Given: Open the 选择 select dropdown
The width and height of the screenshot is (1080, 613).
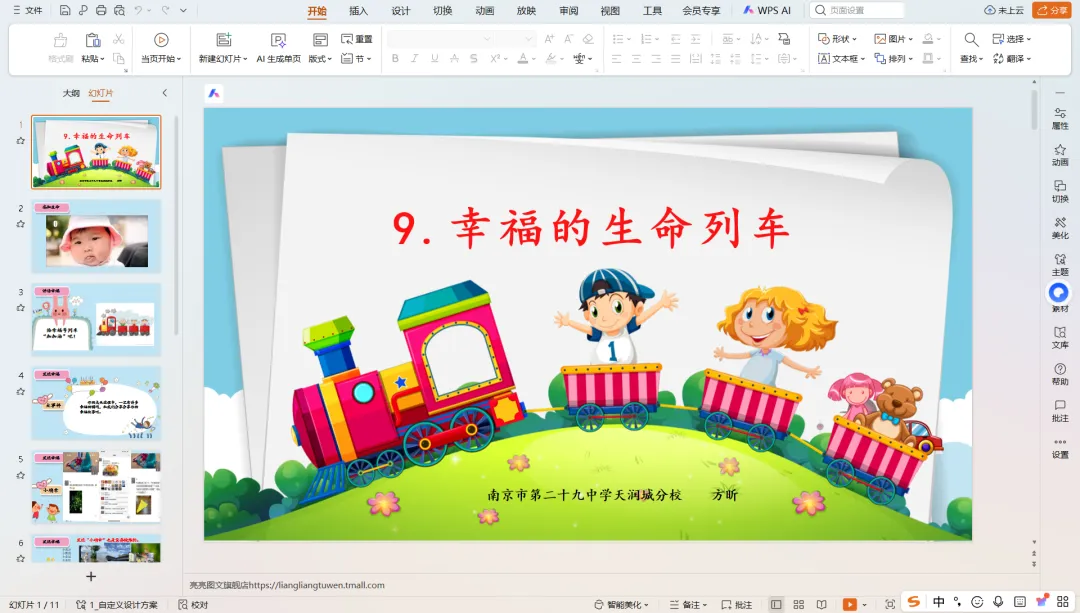Looking at the screenshot, I should (1012, 39).
